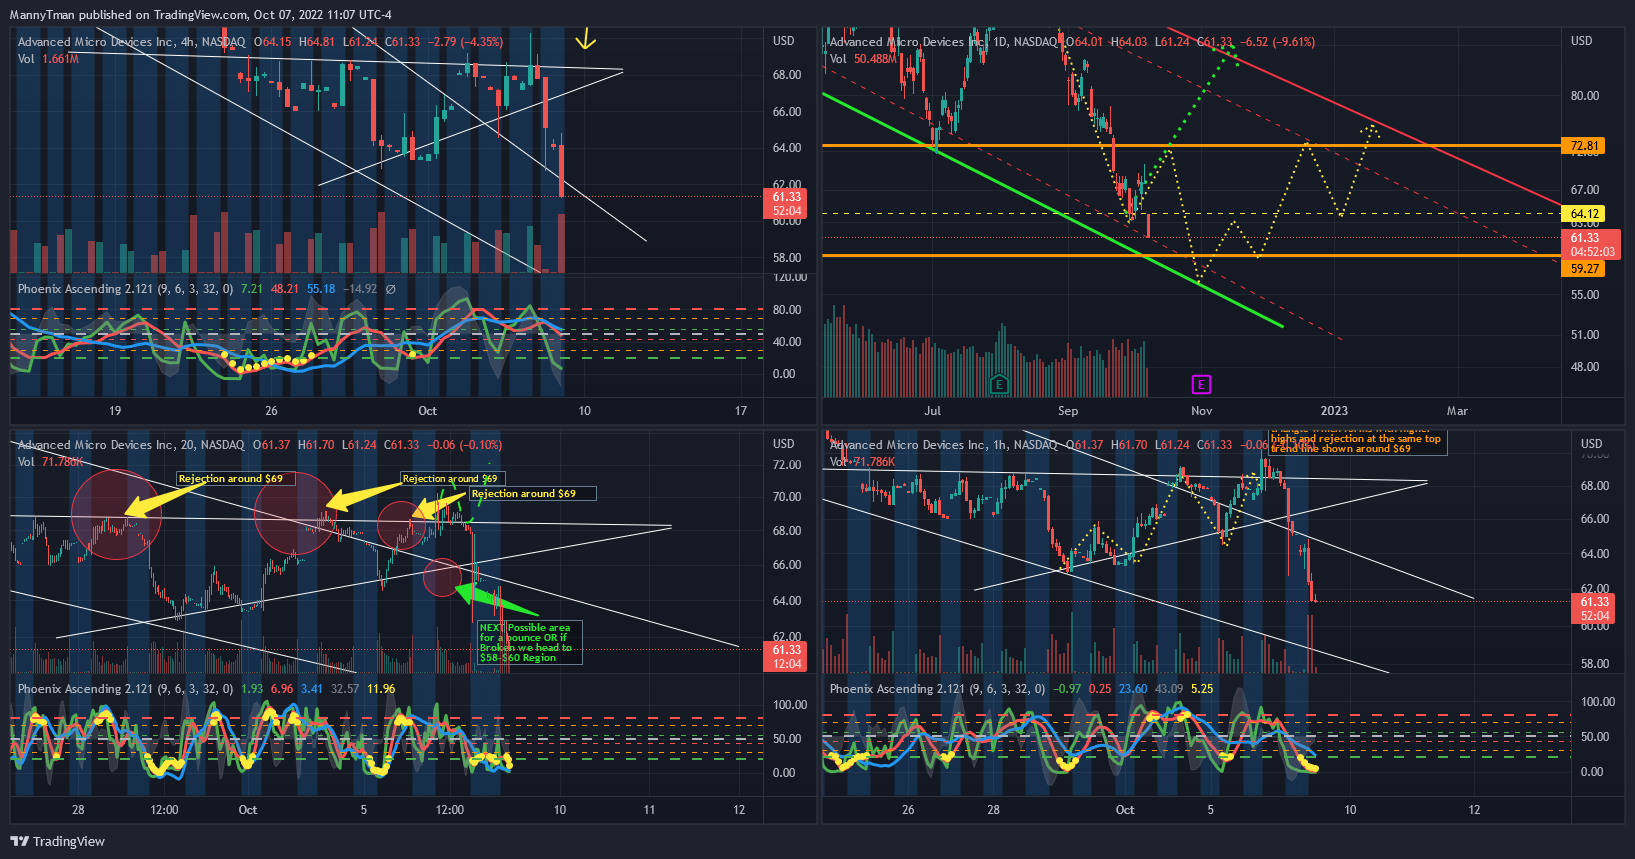Click the 68.00 price level on 4h axis
Image resolution: width=1635 pixels, height=859 pixels.
coord(787,75)
